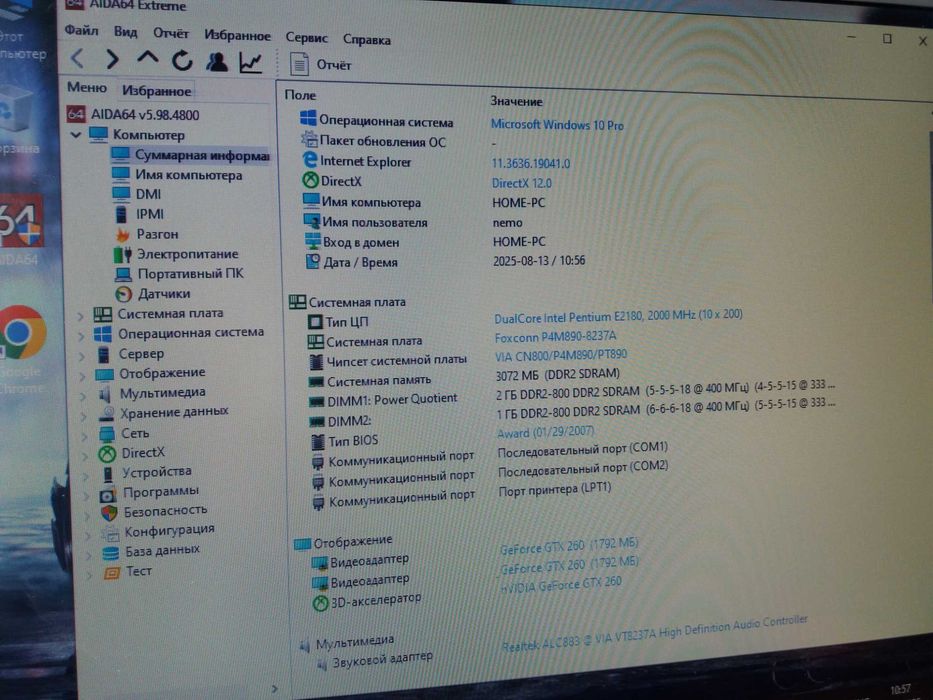The width and height of the screenshot is (933, 700).
Task: Click the Системная плата section header in list
Action: (x=347, y=302)
